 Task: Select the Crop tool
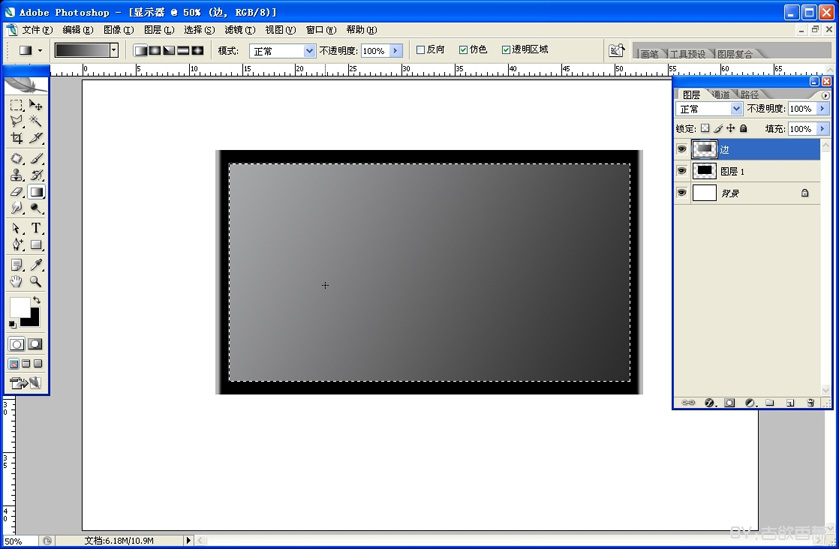(x=17, y=138)
